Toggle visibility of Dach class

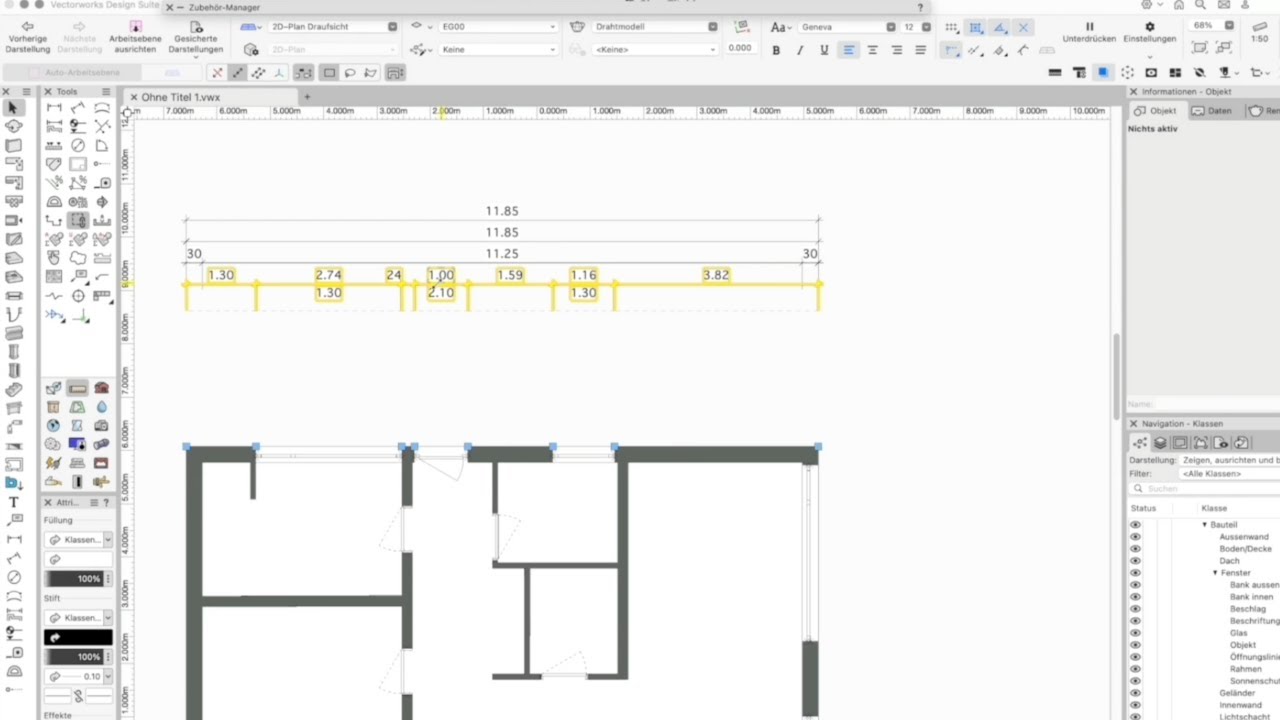coord(1135,561)
